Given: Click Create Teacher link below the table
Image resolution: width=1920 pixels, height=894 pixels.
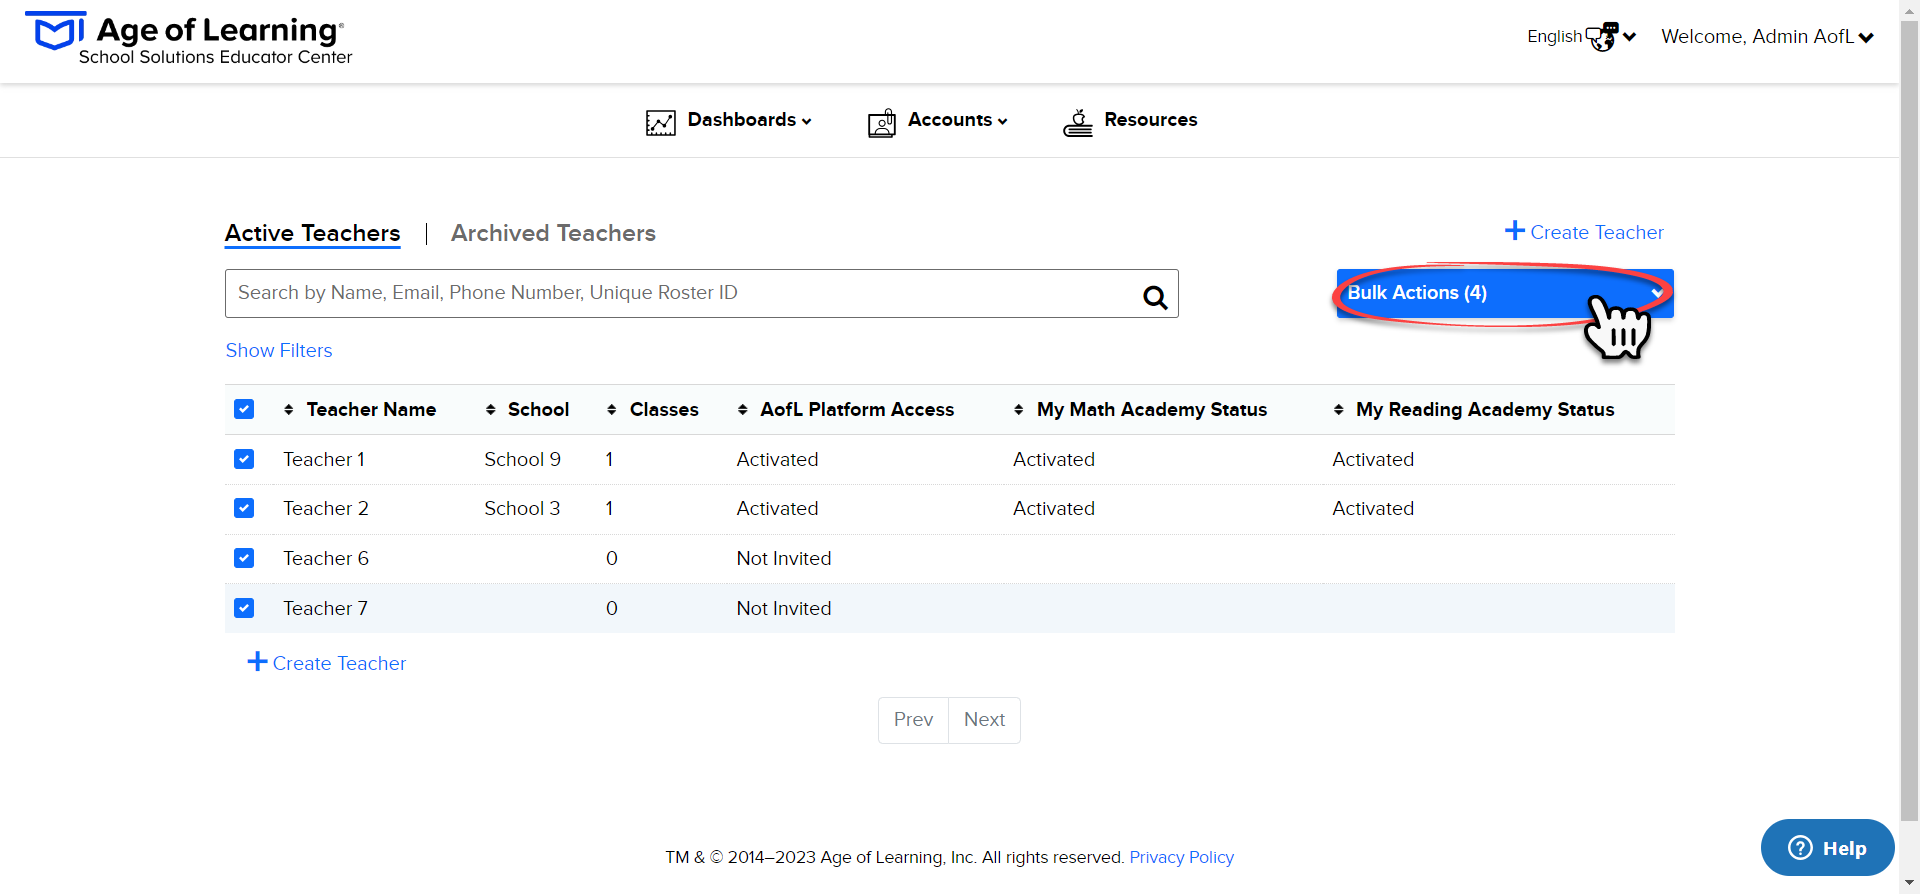Looking at the screenshot, I should tap(327, 663).
